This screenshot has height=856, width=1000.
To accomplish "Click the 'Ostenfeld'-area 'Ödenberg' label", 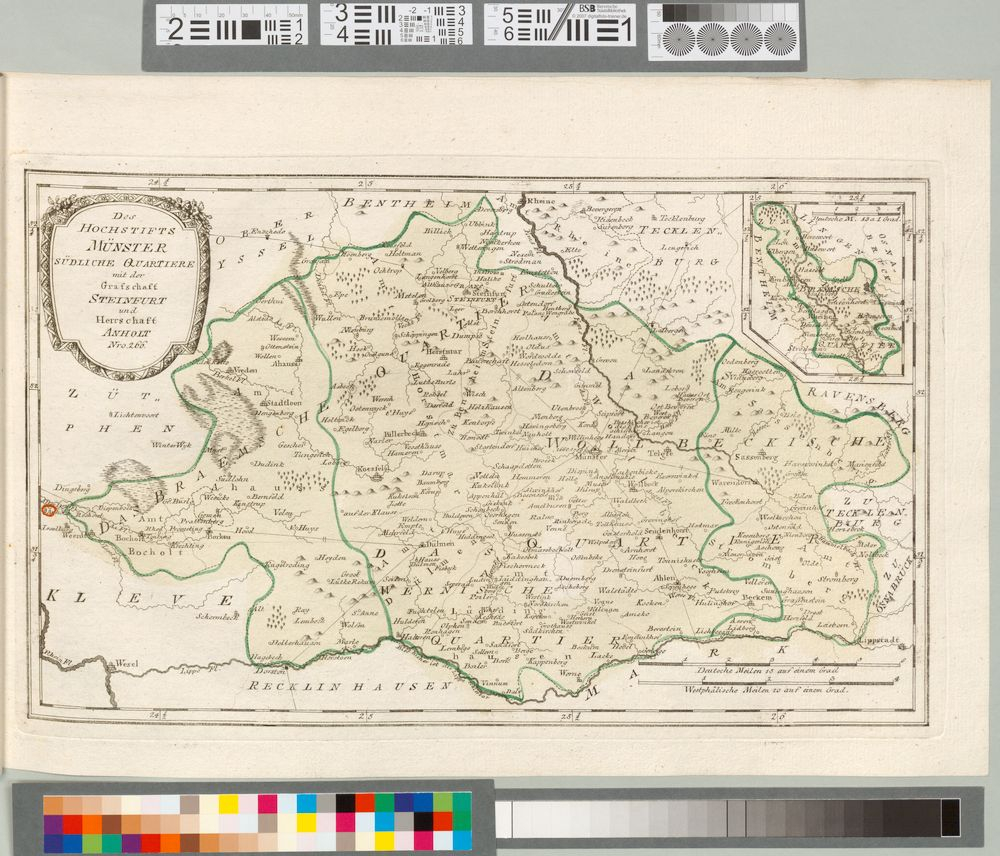I will pyautogui.click(x=739, y=362).
